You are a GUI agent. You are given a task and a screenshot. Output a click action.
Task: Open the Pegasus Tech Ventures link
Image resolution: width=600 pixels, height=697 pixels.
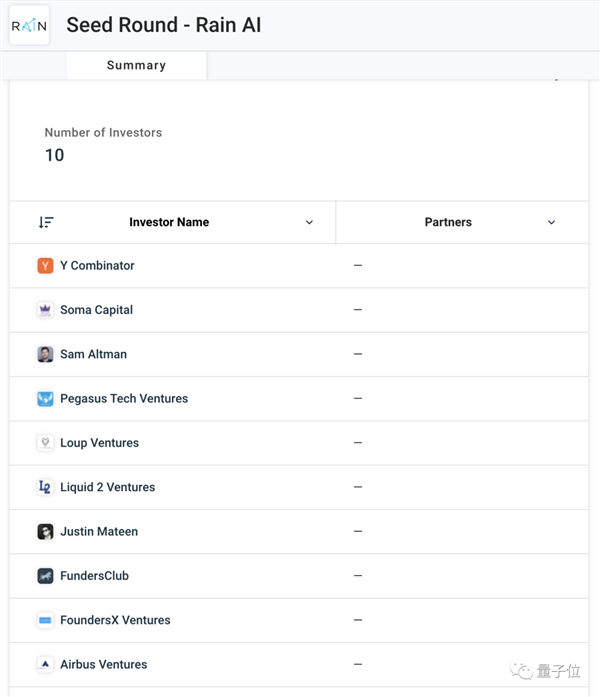124,399
